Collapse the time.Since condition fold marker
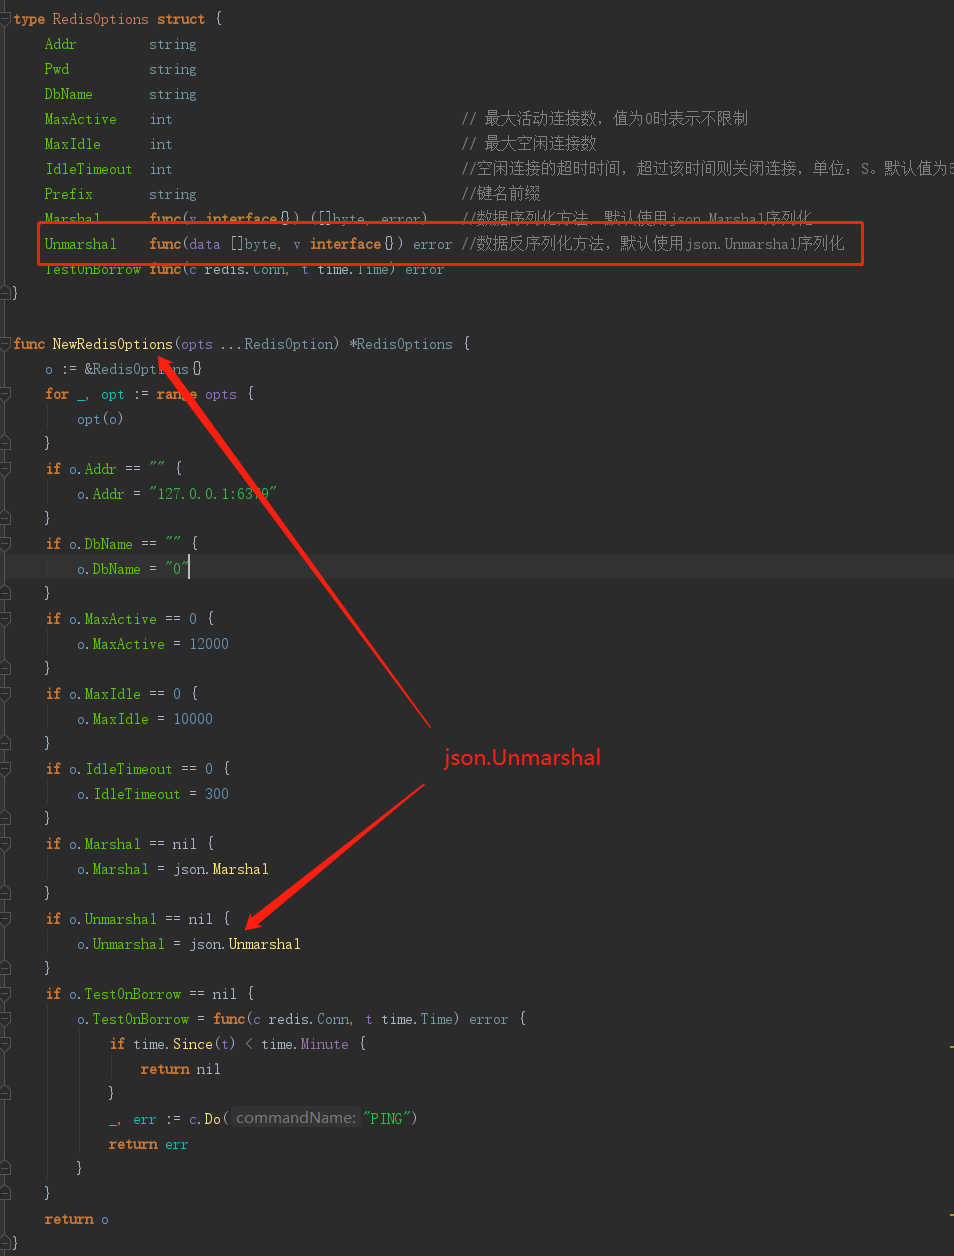The height and width of the screenshot is (1256, 954). tap(7, 1043)
